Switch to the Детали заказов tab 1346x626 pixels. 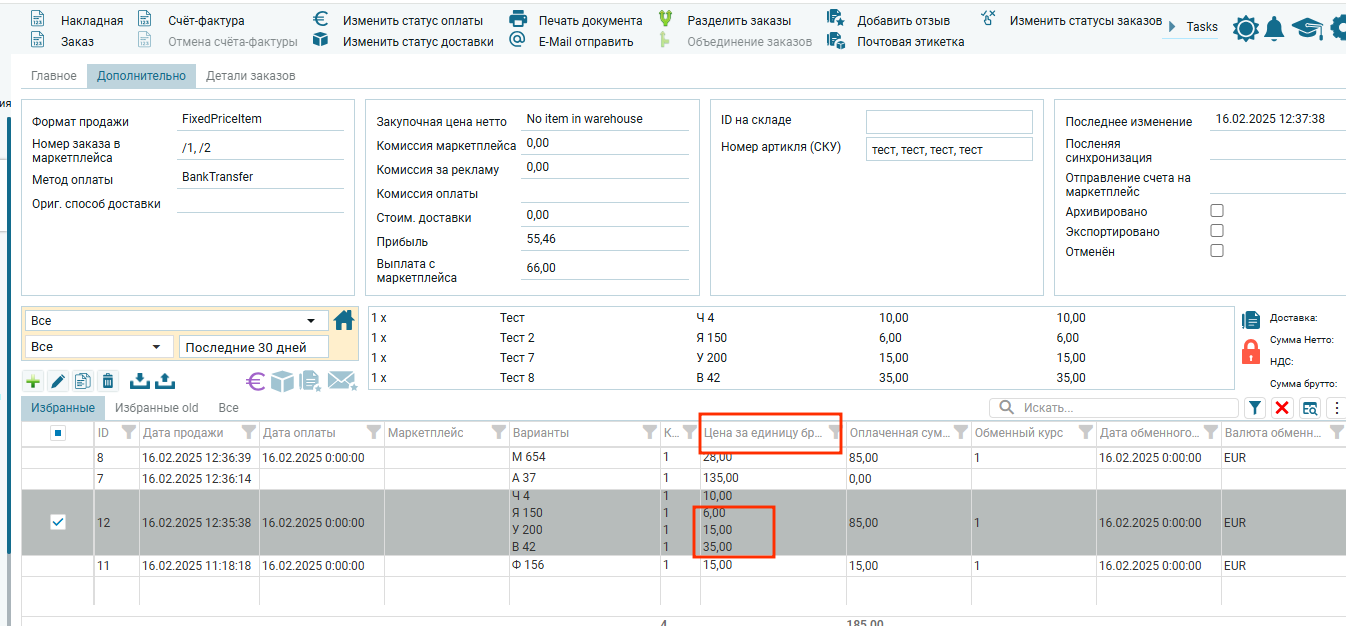(x=250, y=76)
